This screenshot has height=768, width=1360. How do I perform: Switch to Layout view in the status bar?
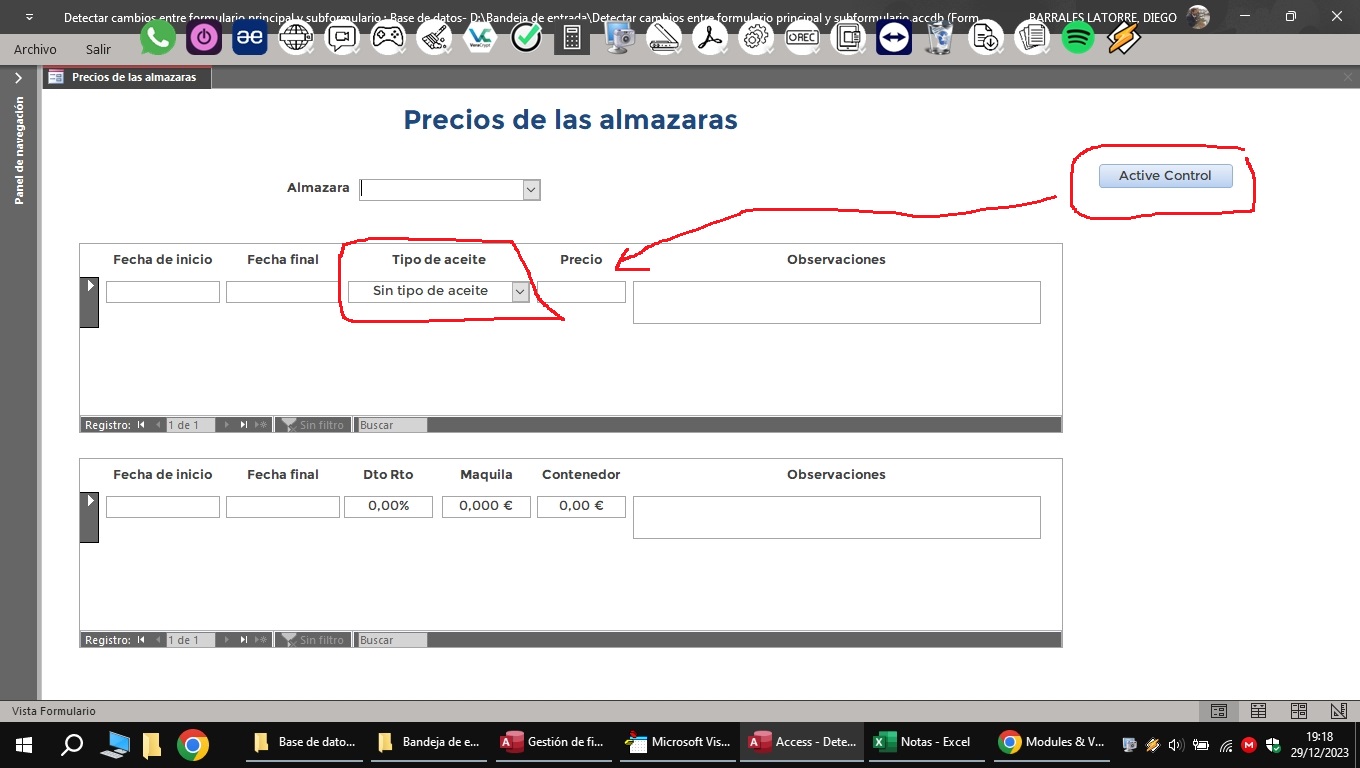point(1299,711)
